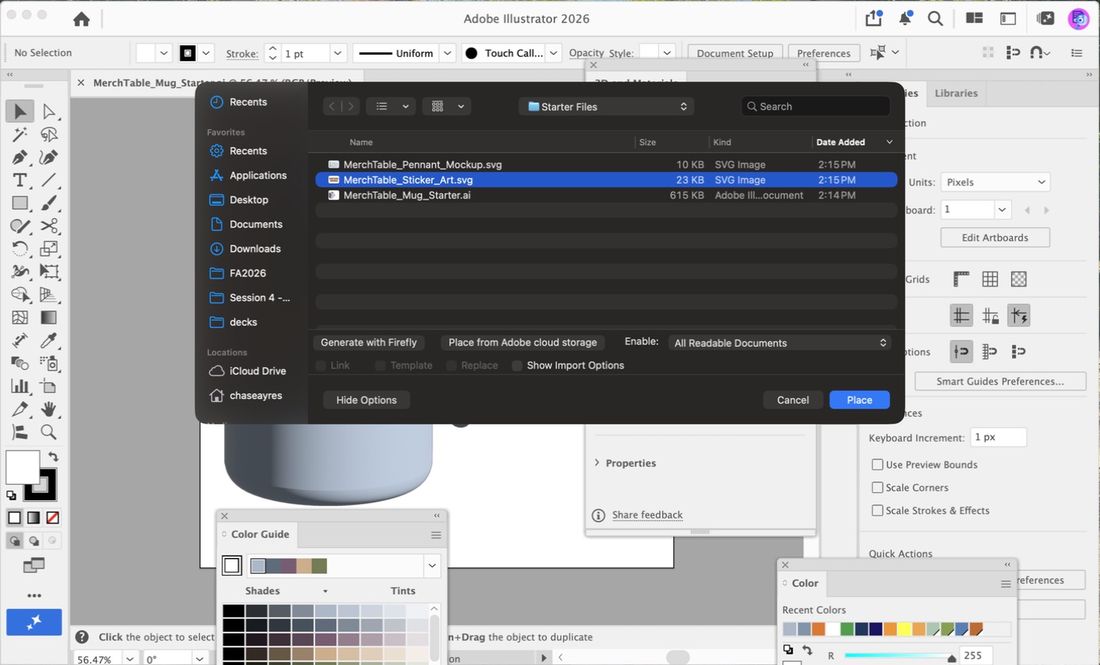Show rulers icon in Properties panel
The height and width of the screenshot is (665, 1100).
pos(961,279)
